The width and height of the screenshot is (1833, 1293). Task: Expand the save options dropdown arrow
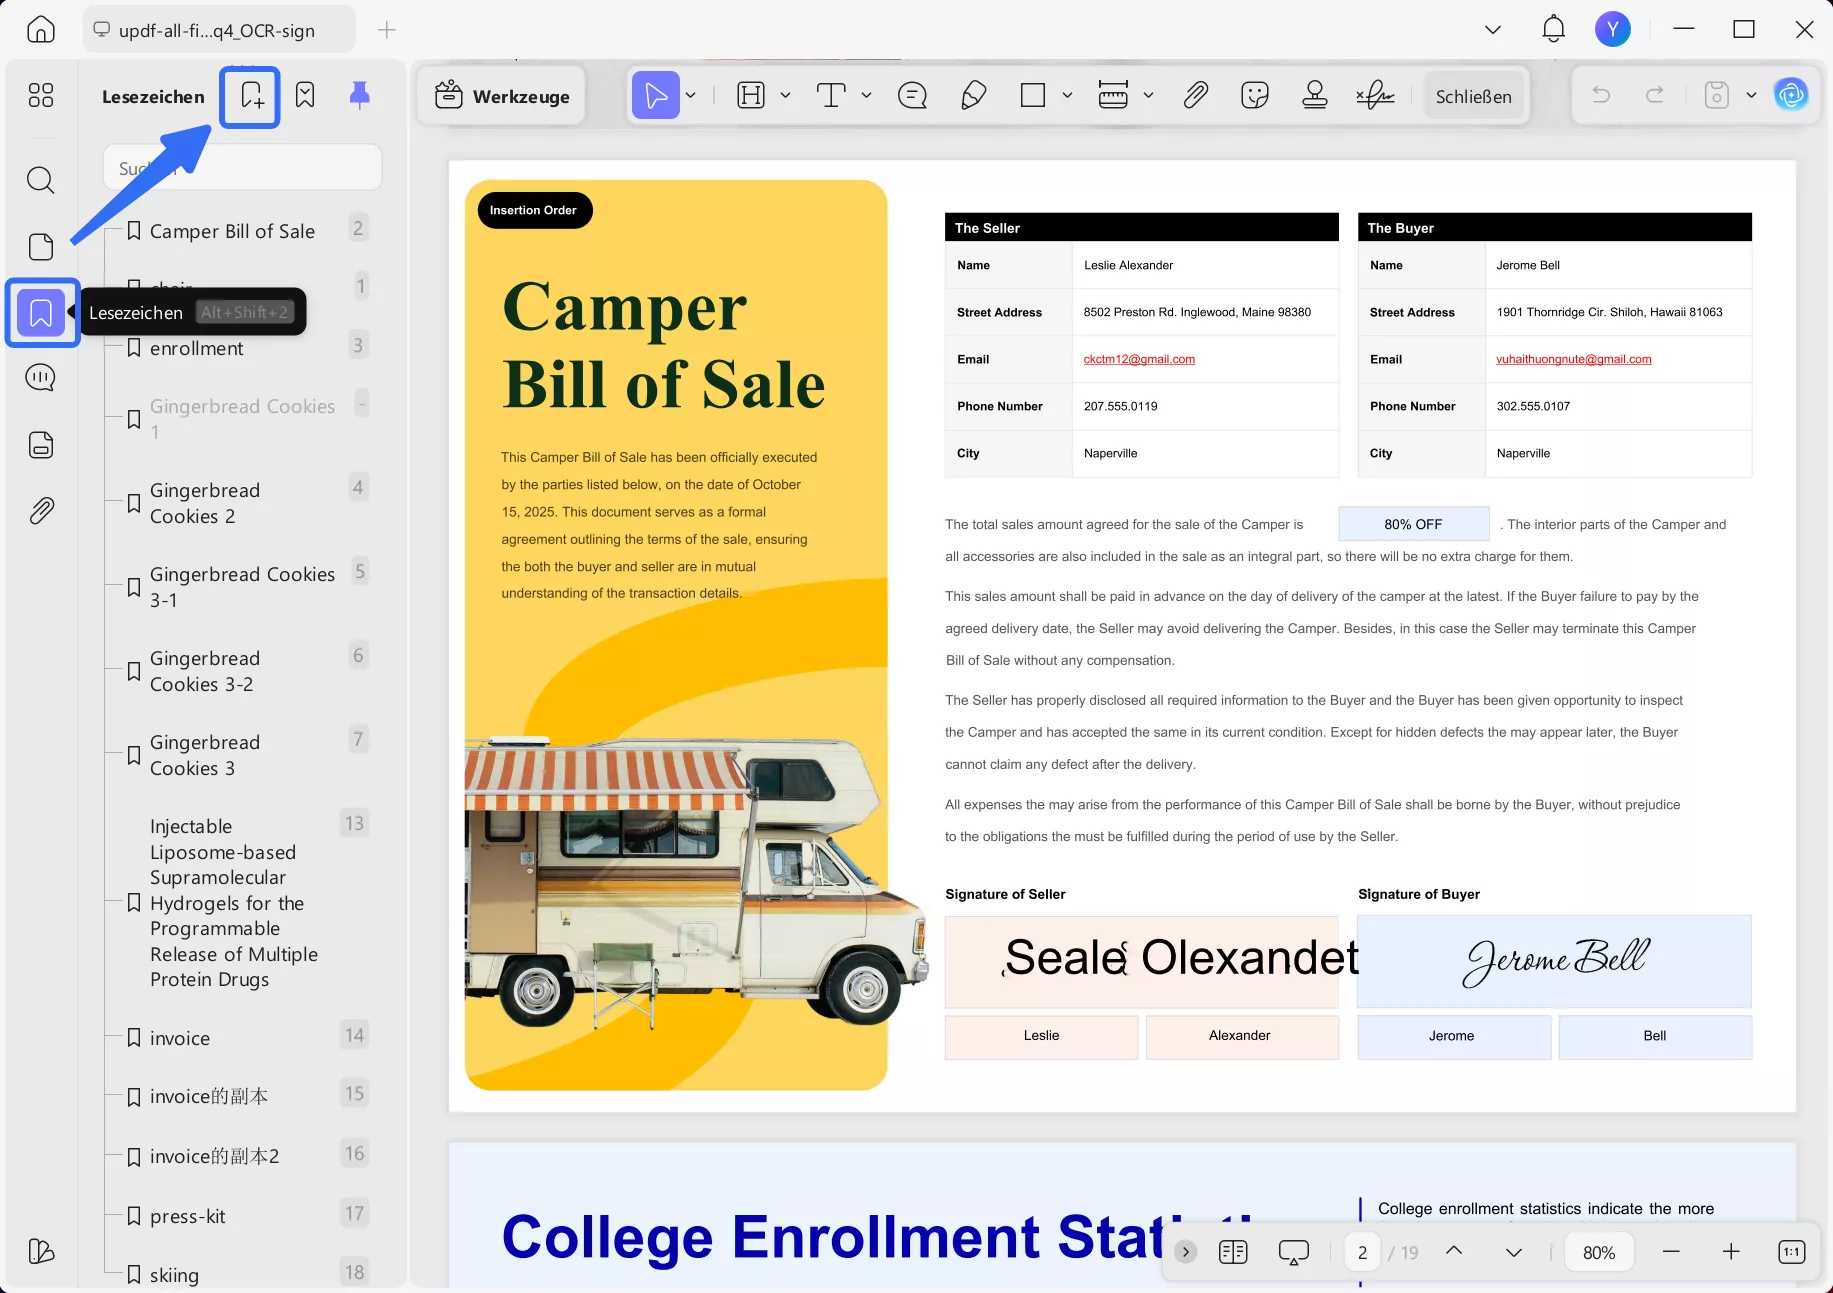tap(1751, 95)
